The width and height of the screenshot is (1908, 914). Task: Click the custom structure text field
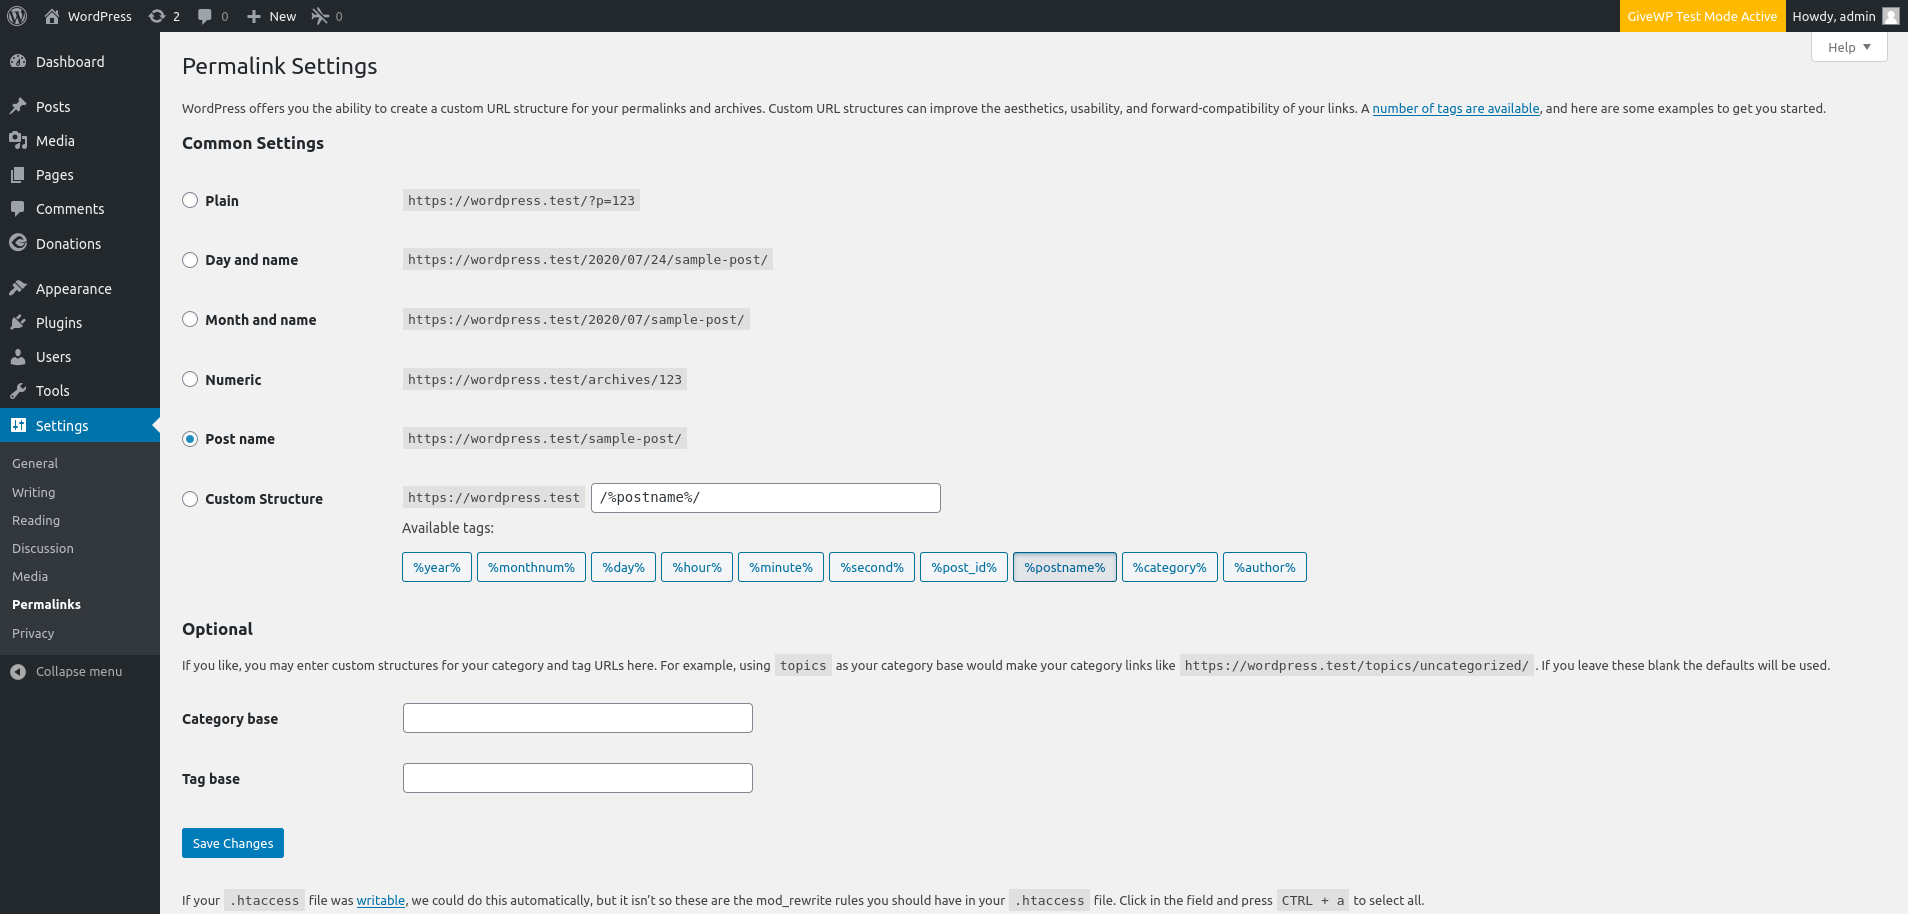[x=766, y=498]
